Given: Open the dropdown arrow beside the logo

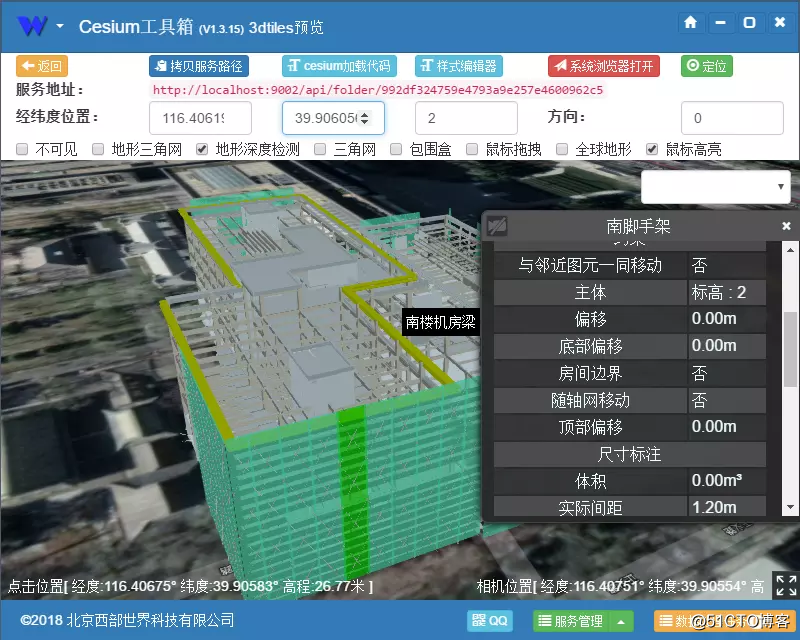Looking at the screenshot, I should 60,26.
